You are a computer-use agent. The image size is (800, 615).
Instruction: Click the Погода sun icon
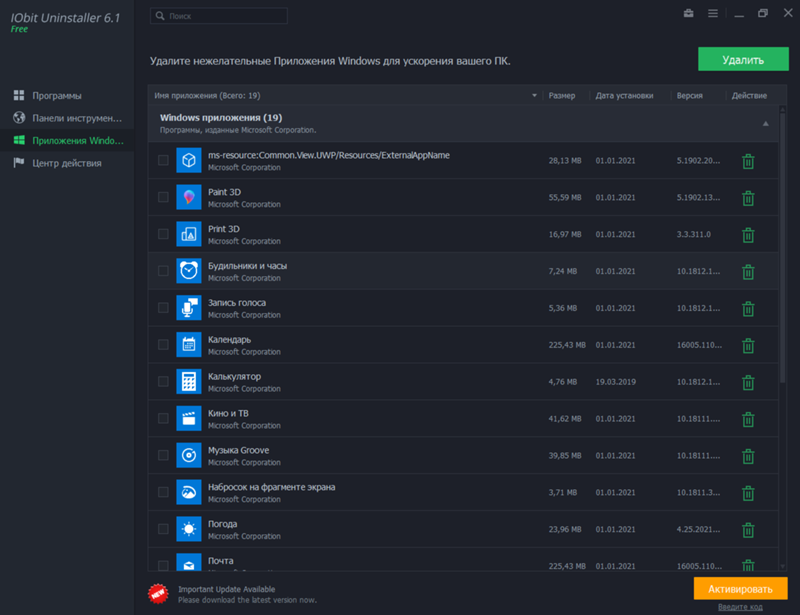point(189,529)
